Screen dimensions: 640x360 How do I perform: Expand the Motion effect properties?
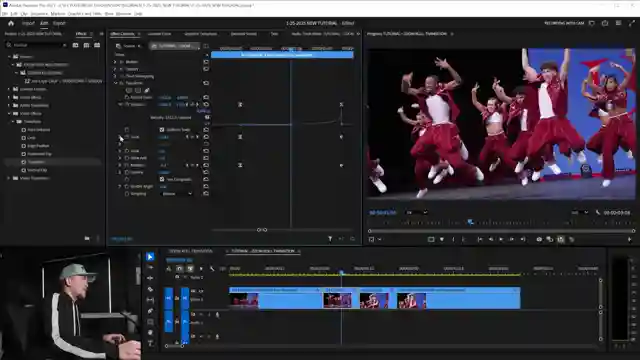pyautogui.click(x=115, y=62)
